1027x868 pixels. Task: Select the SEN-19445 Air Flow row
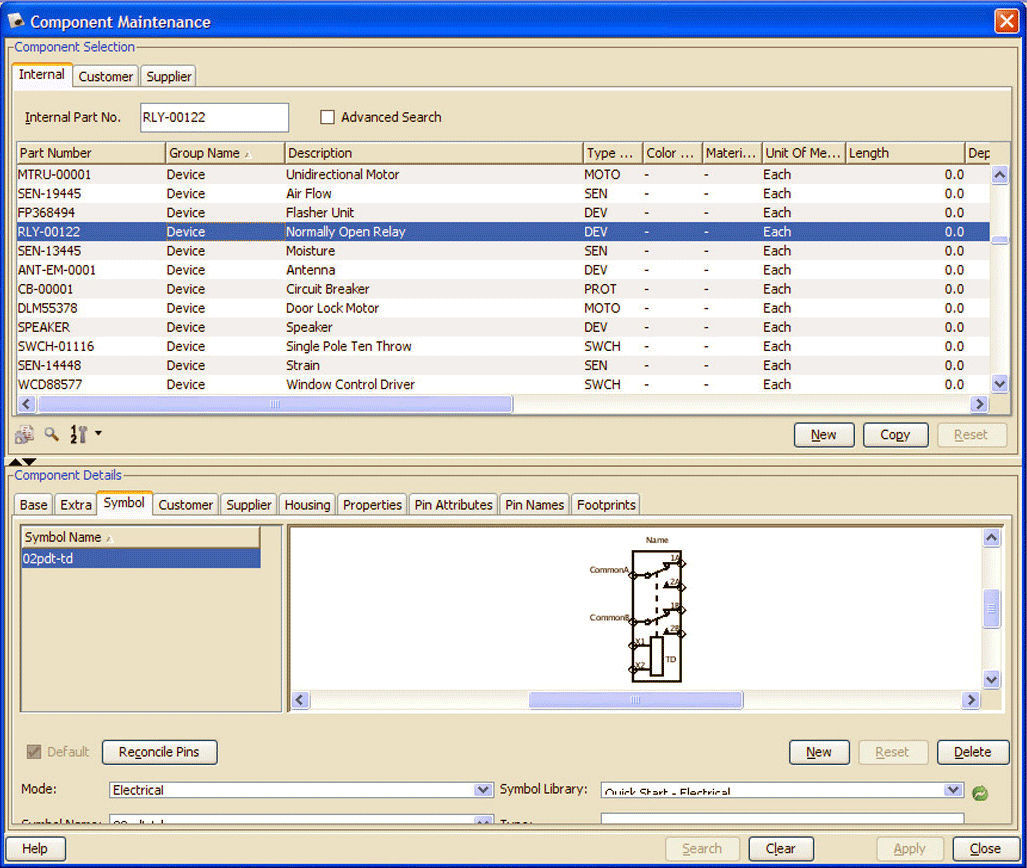(503, 193)
